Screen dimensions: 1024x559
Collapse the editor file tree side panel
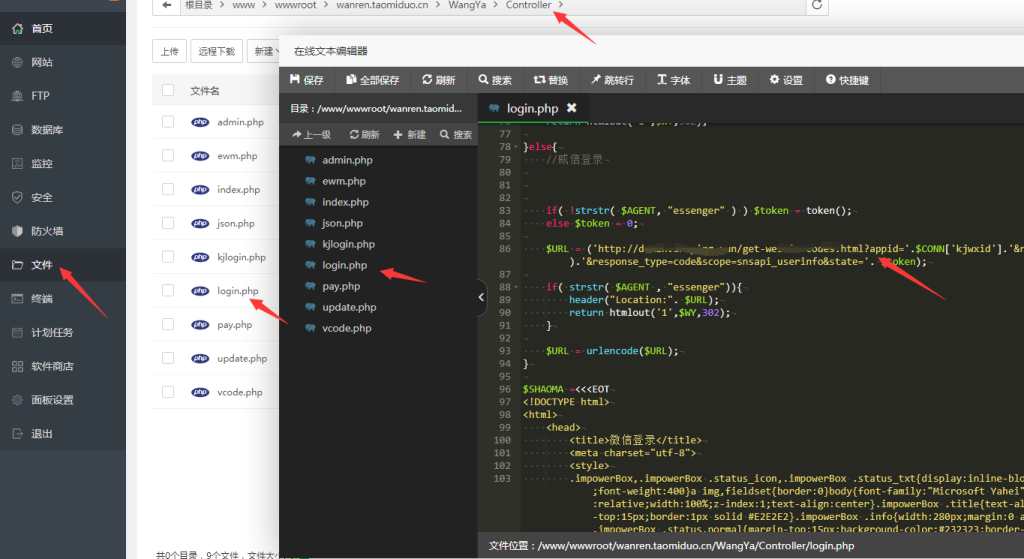tap(481, 296)
